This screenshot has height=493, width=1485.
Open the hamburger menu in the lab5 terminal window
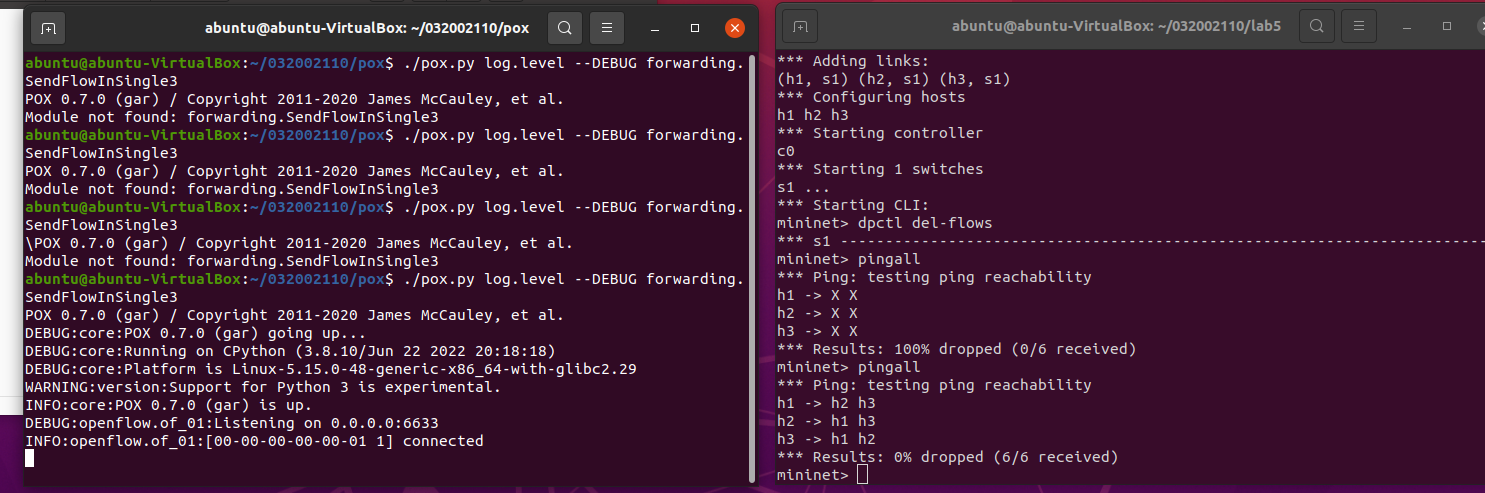coord(1358,27)
